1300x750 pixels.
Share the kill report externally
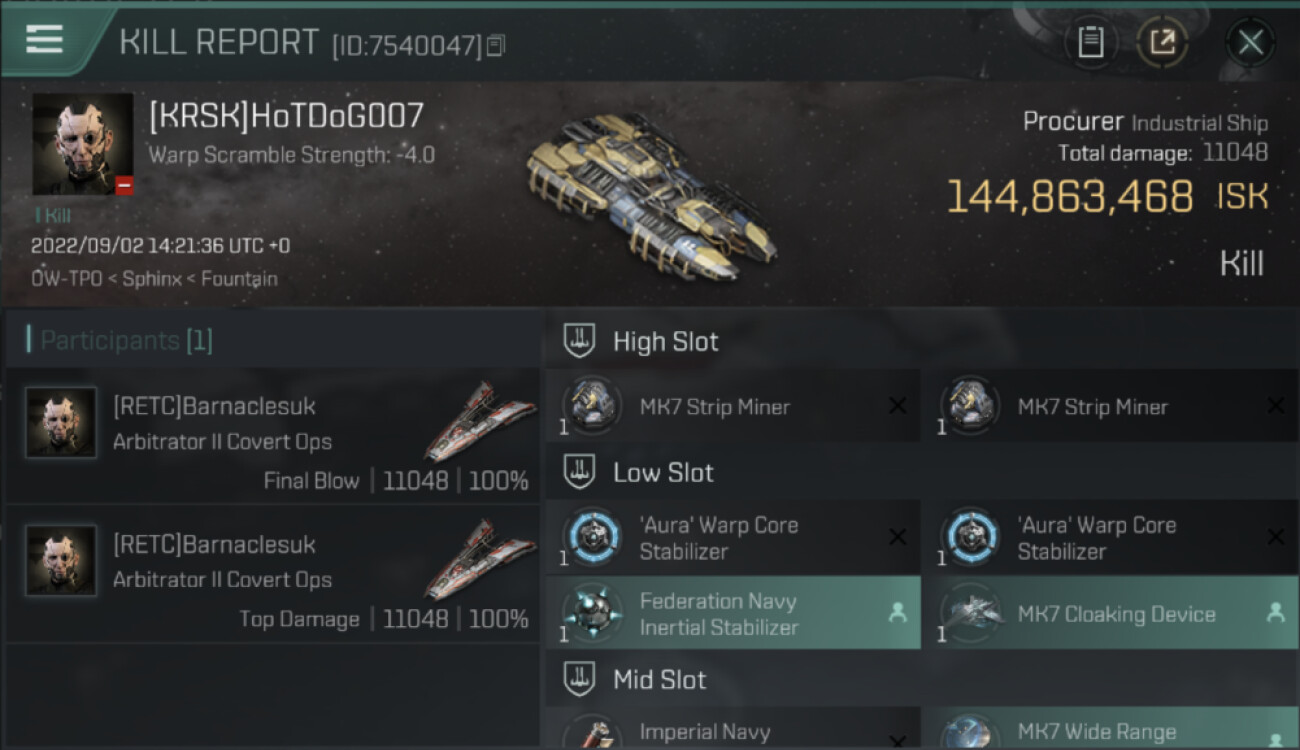pos(1161,43)
